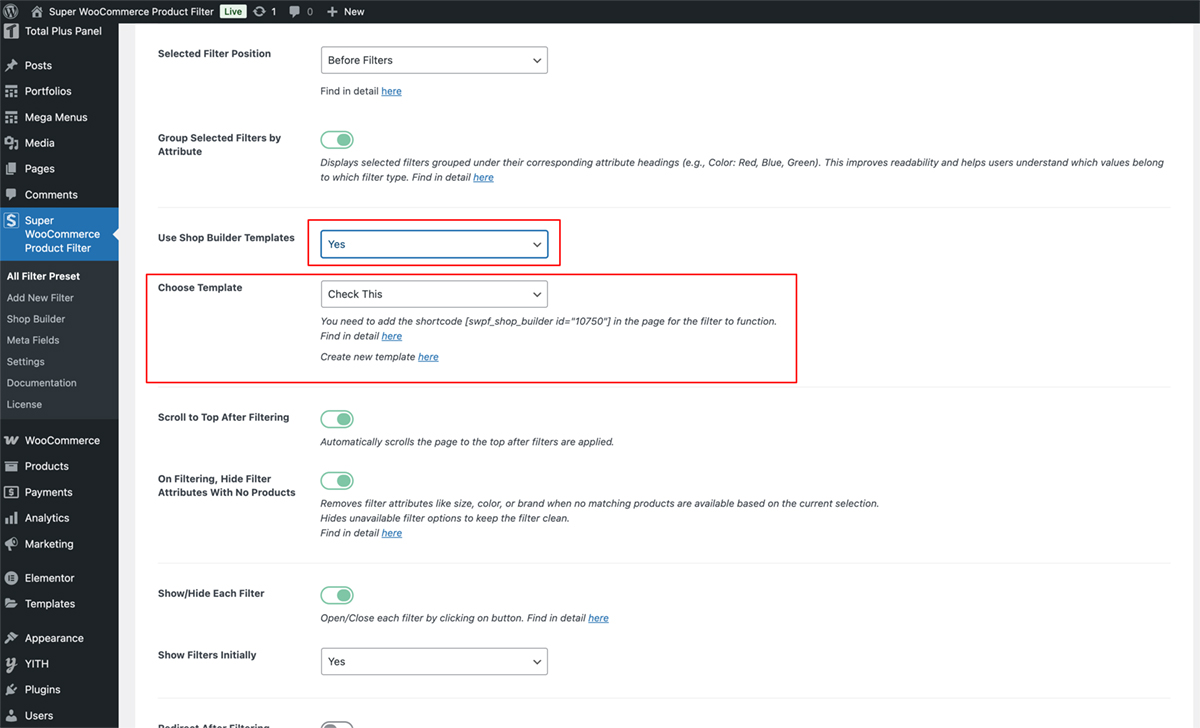
Task: Click the 'Choose Template' label text
Action: (x=200, y=288)
